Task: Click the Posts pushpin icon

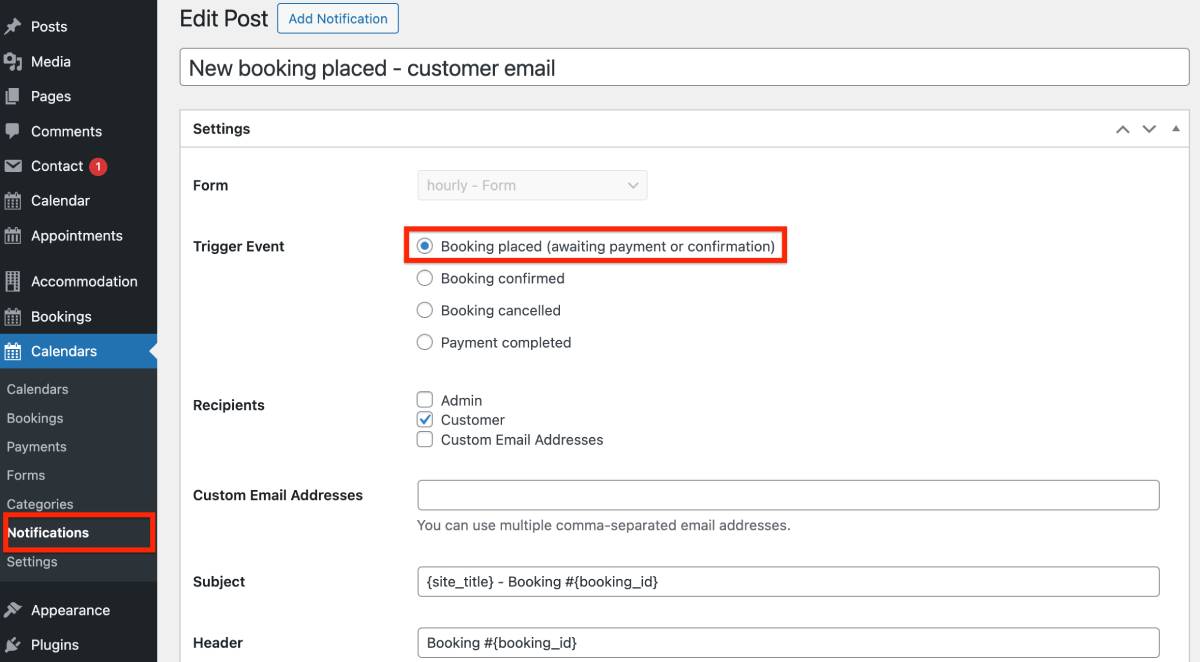Action: (x=13, y=27)
